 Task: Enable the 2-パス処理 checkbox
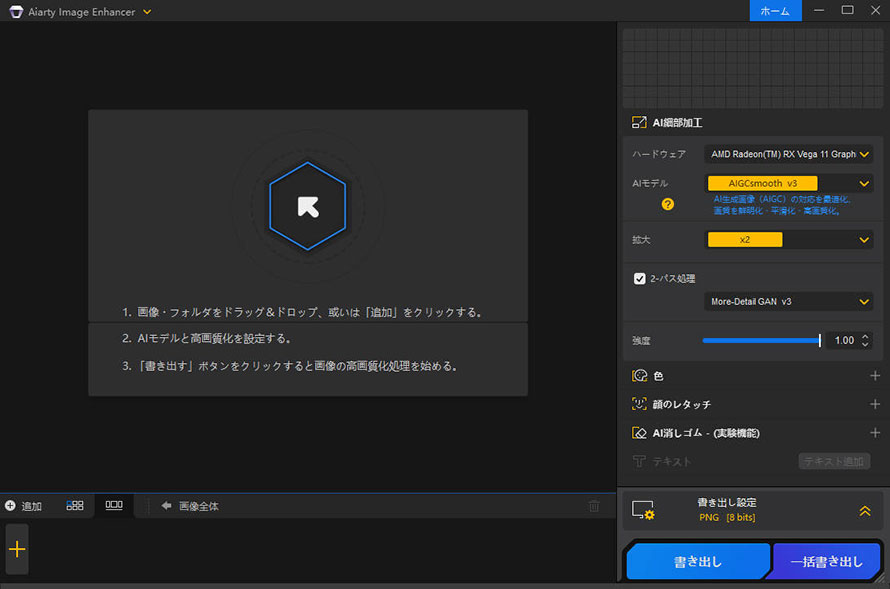click(x=640, y=278)
